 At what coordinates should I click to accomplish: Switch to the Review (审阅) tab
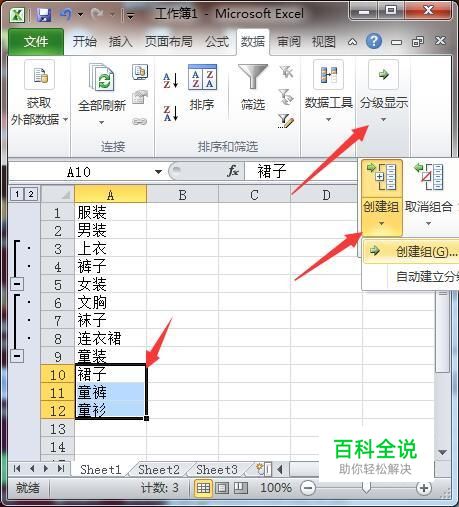(289, 42)
